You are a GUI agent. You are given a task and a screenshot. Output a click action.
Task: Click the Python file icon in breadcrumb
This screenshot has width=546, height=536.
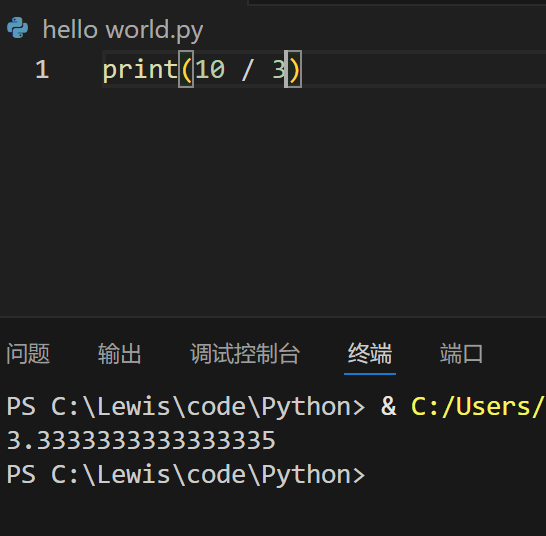click(x=17, y=28)
